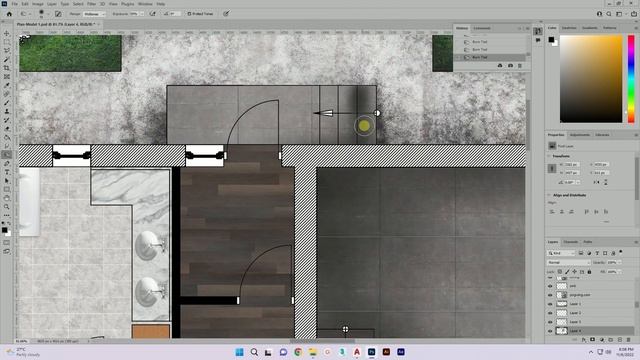Screen dimensions: 640x360
Task: Select the Horizontal Type tool
Action: tap(7, 172)
